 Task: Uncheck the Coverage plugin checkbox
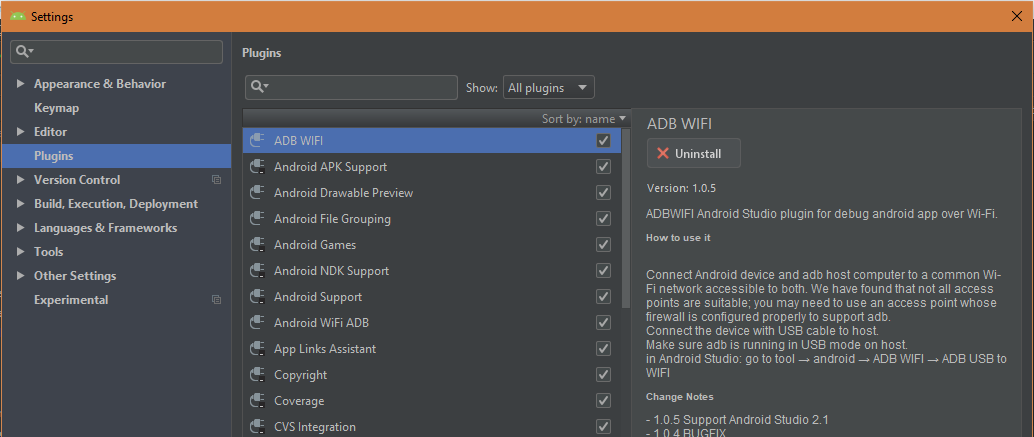pyautogui.click(x=603, y=401)
